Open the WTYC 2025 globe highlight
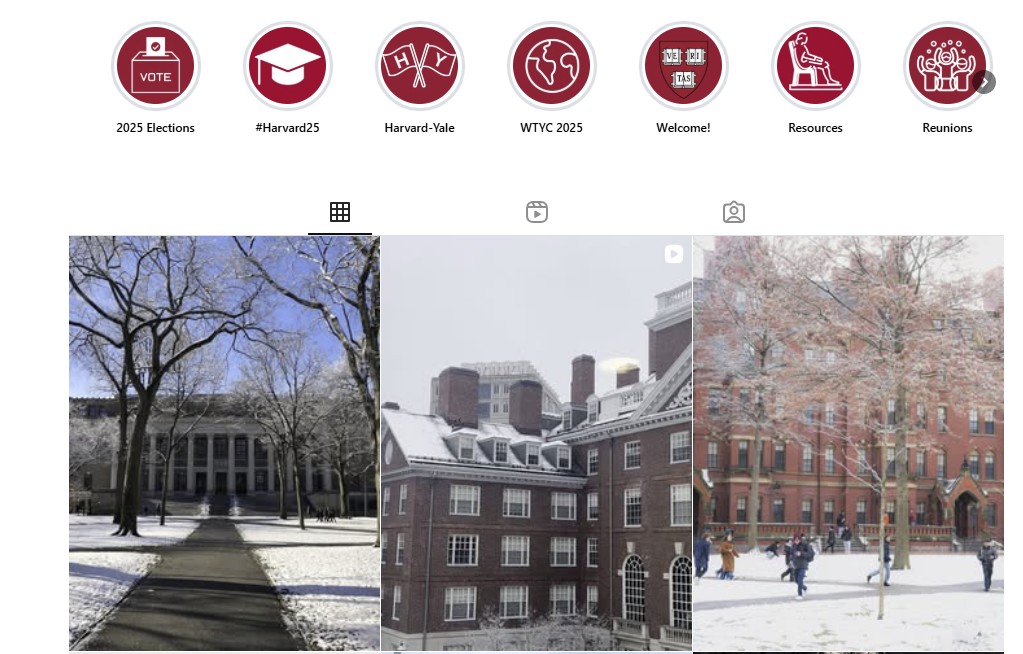The height and width of the screenshot is (654, 1023). point(551,67)
